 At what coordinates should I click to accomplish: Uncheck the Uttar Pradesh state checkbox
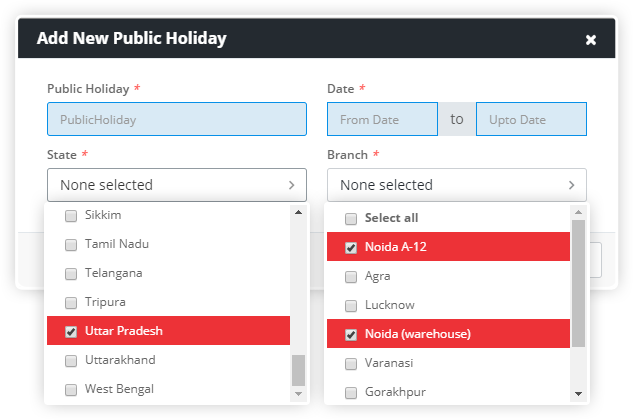click(71, 332)
